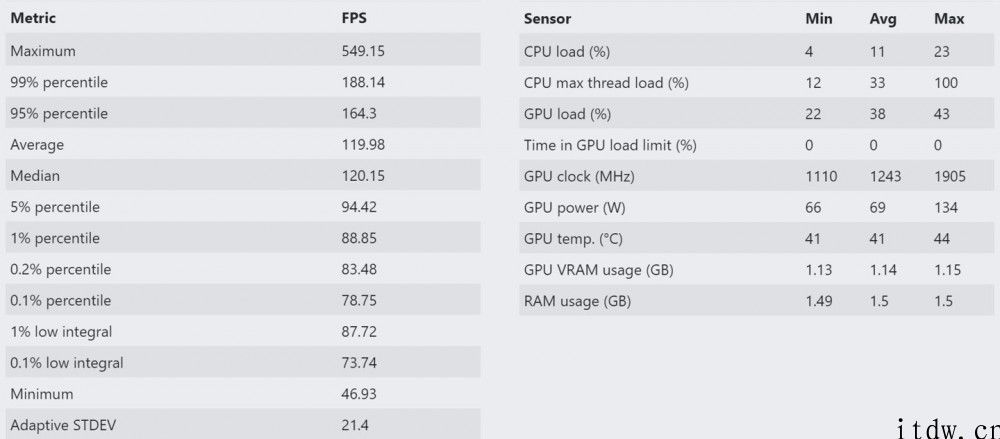Viewport: 1000px width, 439px height.
Task: Select the 99% percentile row
Action: pos(243,82)
